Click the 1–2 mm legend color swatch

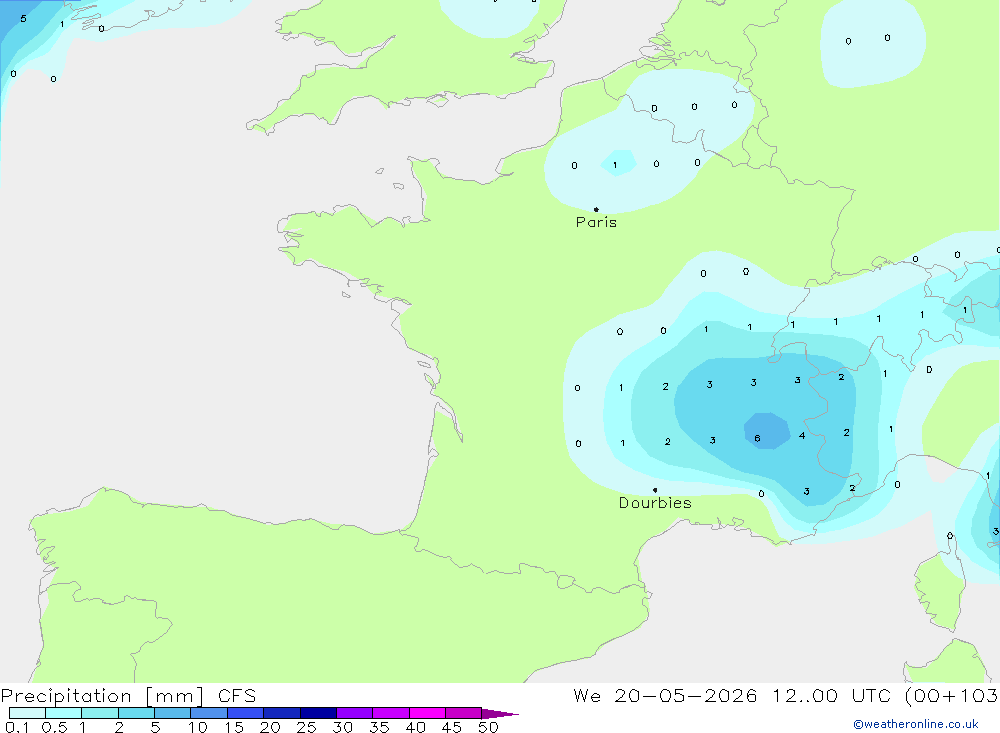click(x=100, y=713)
